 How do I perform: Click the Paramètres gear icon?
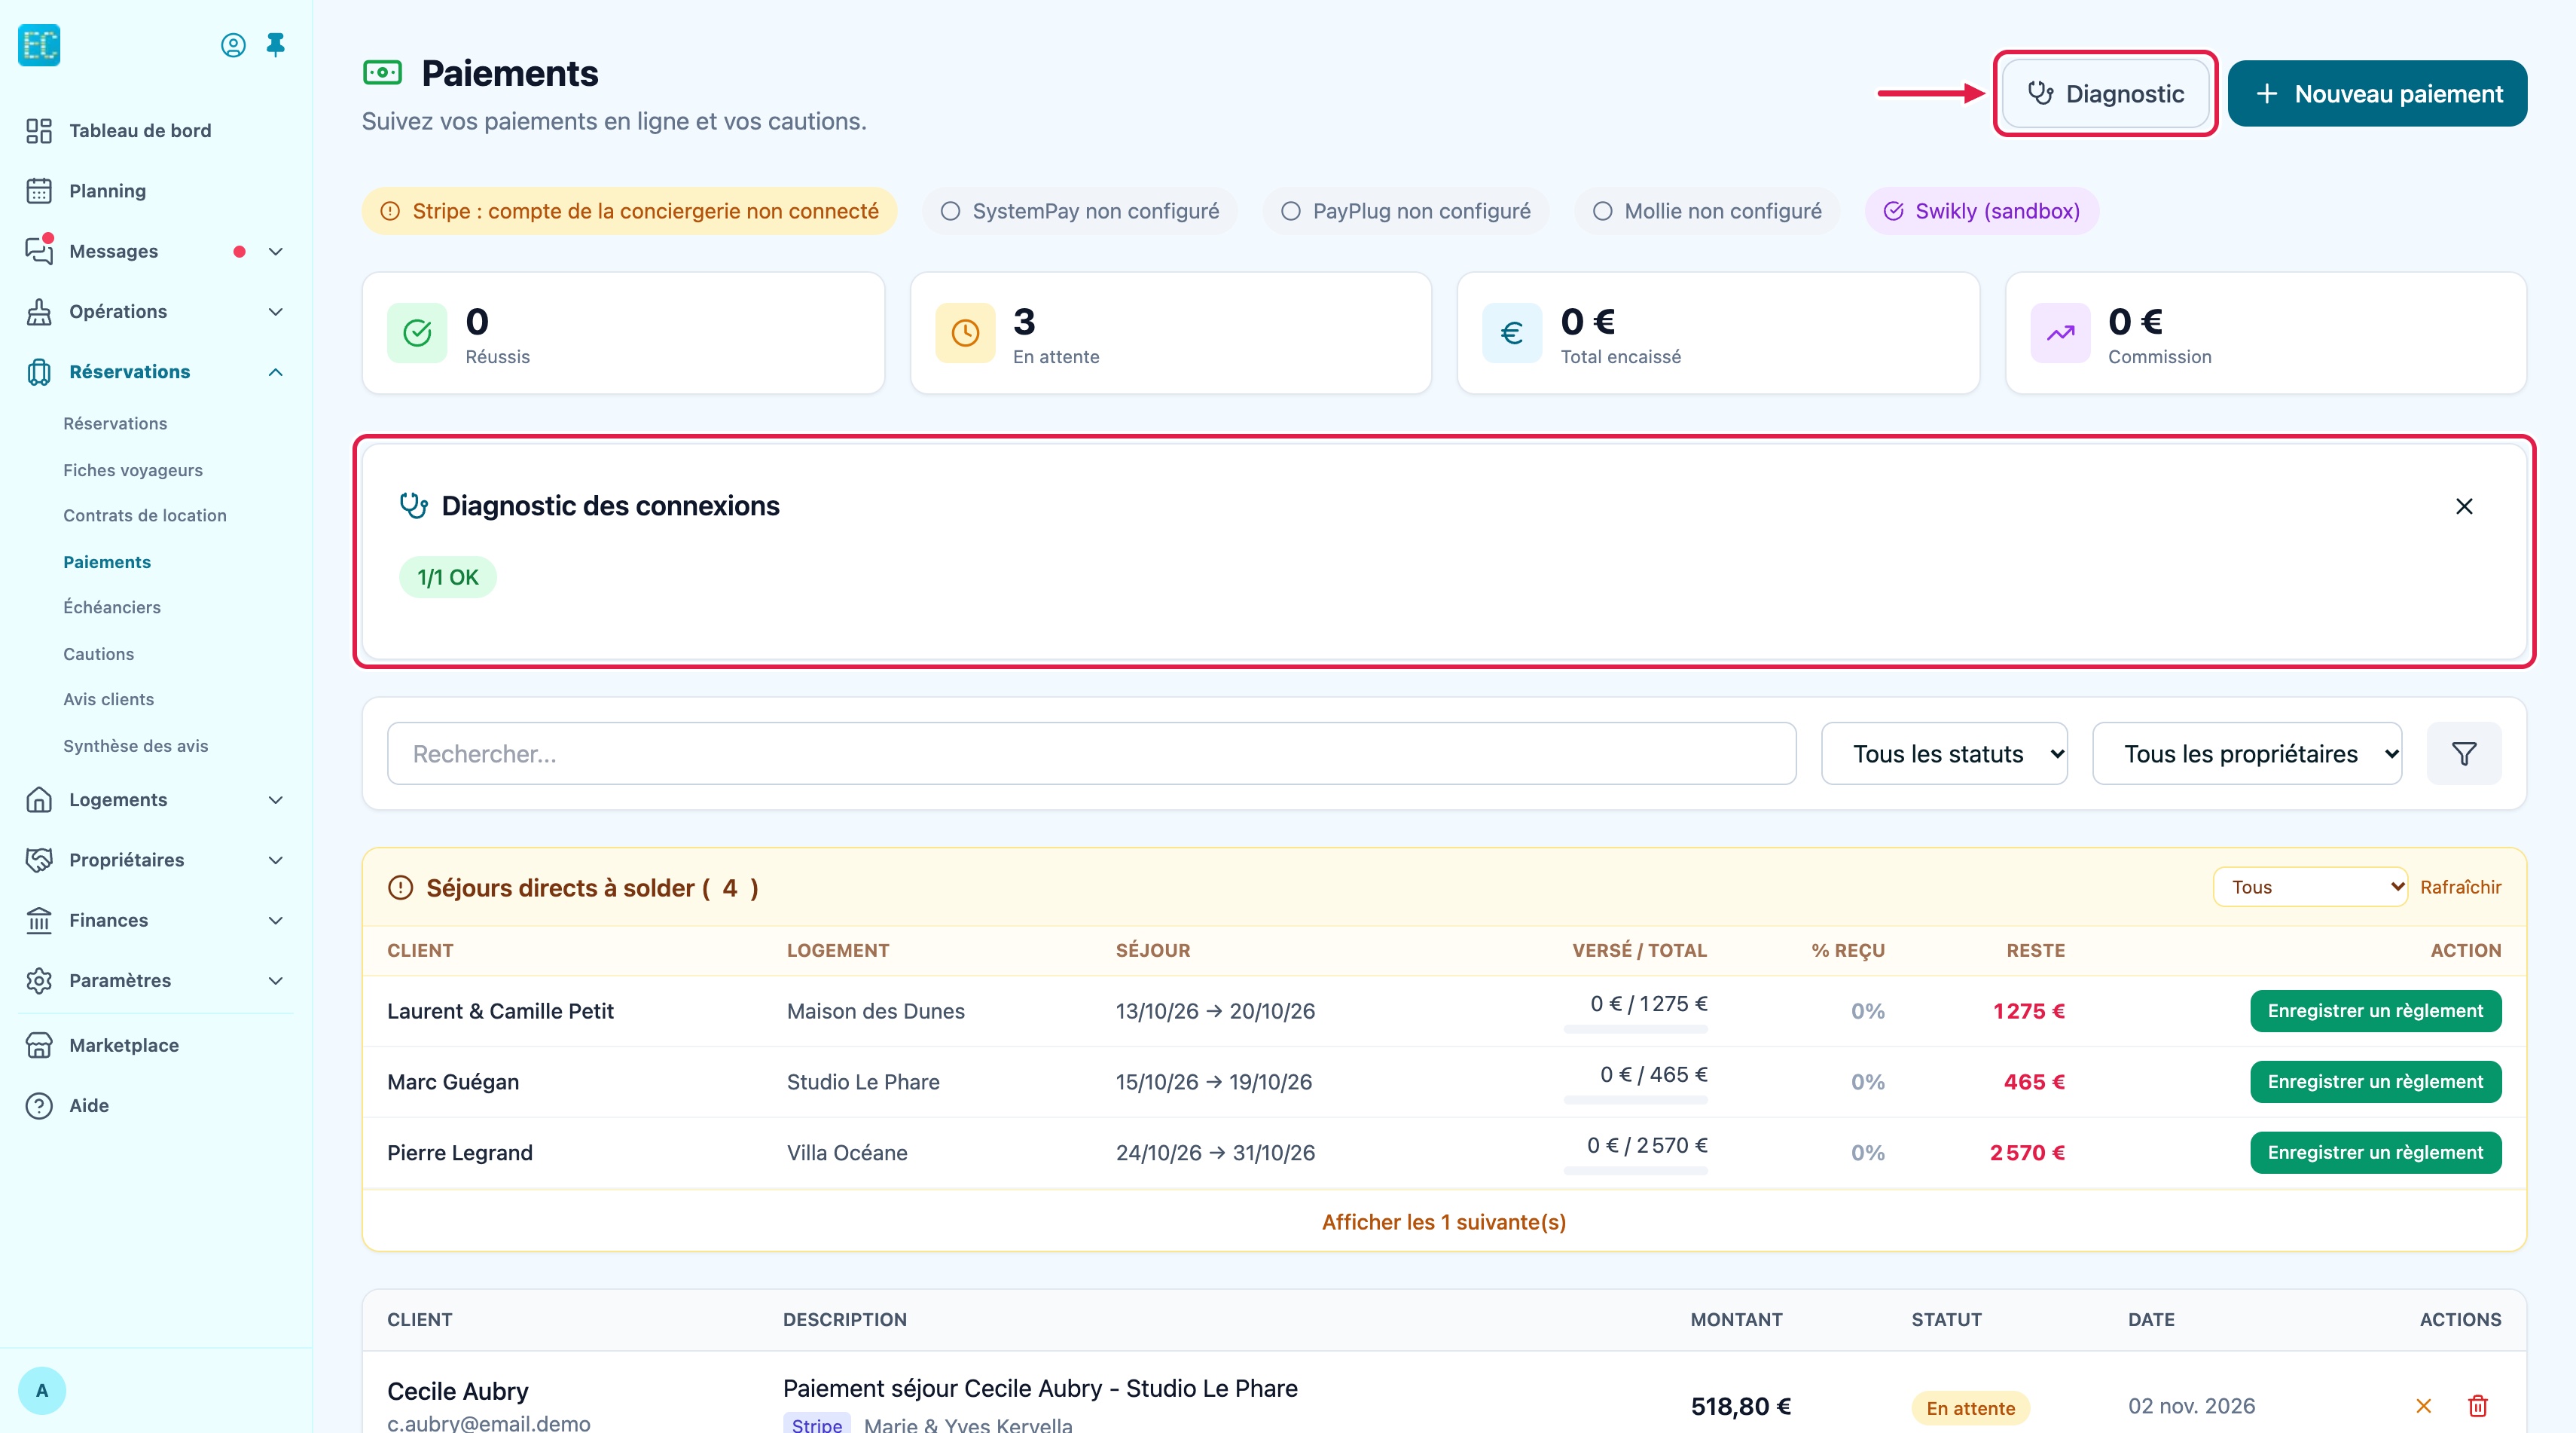39,981
